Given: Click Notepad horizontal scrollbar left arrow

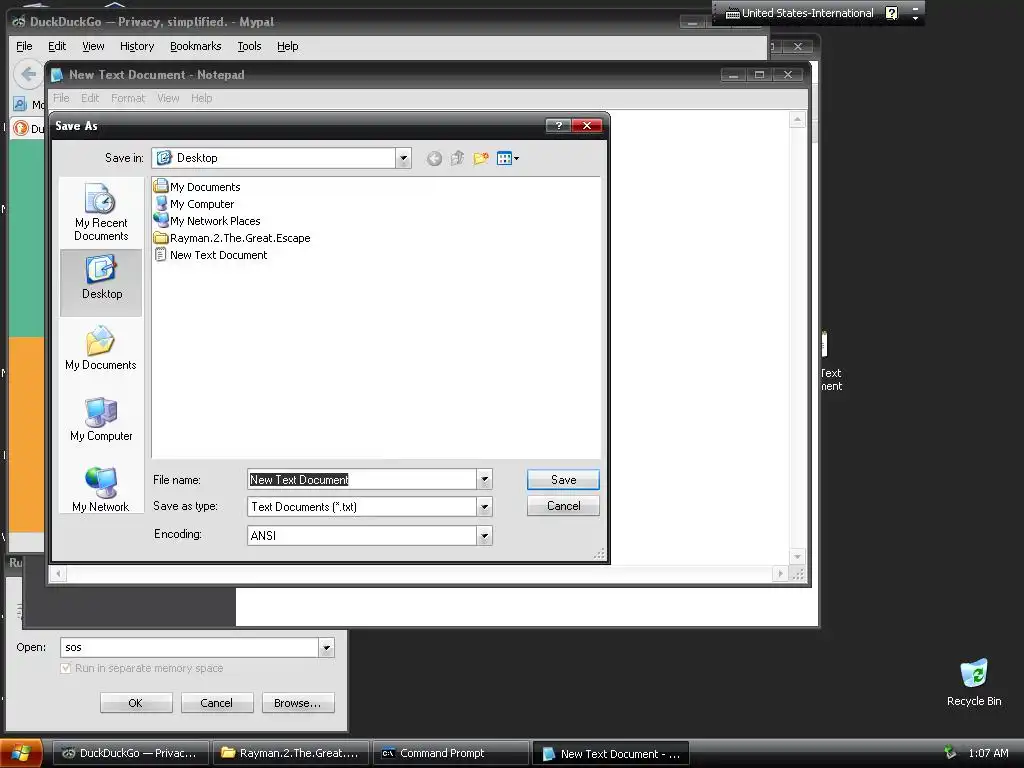Looking at the screenshot, I should (58, 573).
